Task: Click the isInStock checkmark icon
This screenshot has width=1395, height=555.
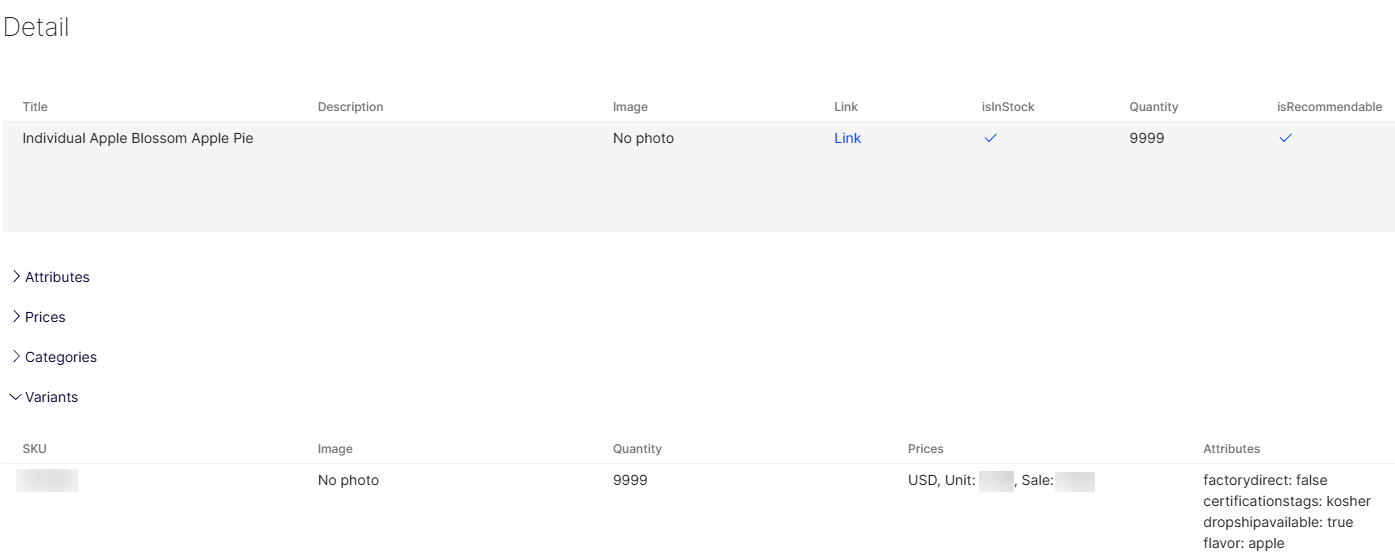Action: [x=990, y=138]
